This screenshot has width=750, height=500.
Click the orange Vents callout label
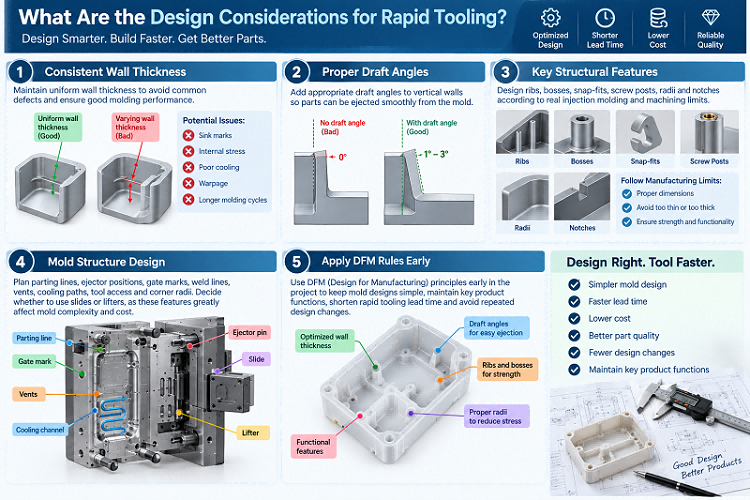(28, 394)
